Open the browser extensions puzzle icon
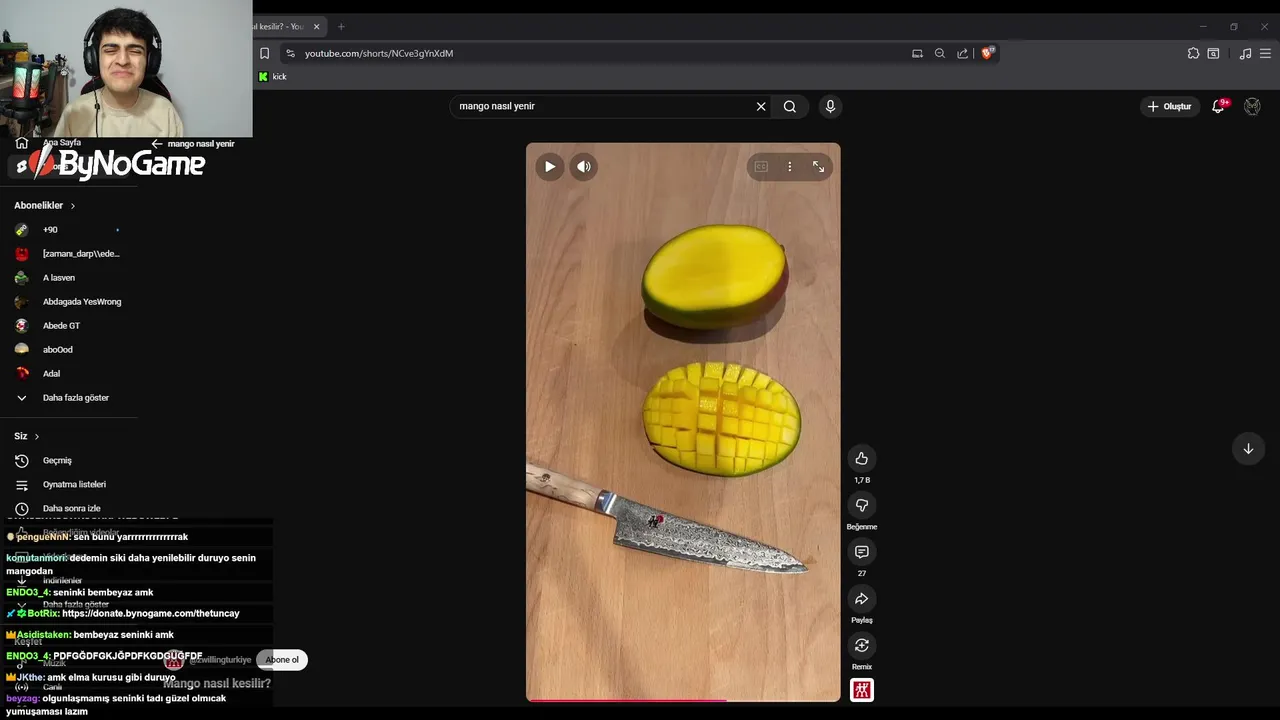 (1193, 53)
